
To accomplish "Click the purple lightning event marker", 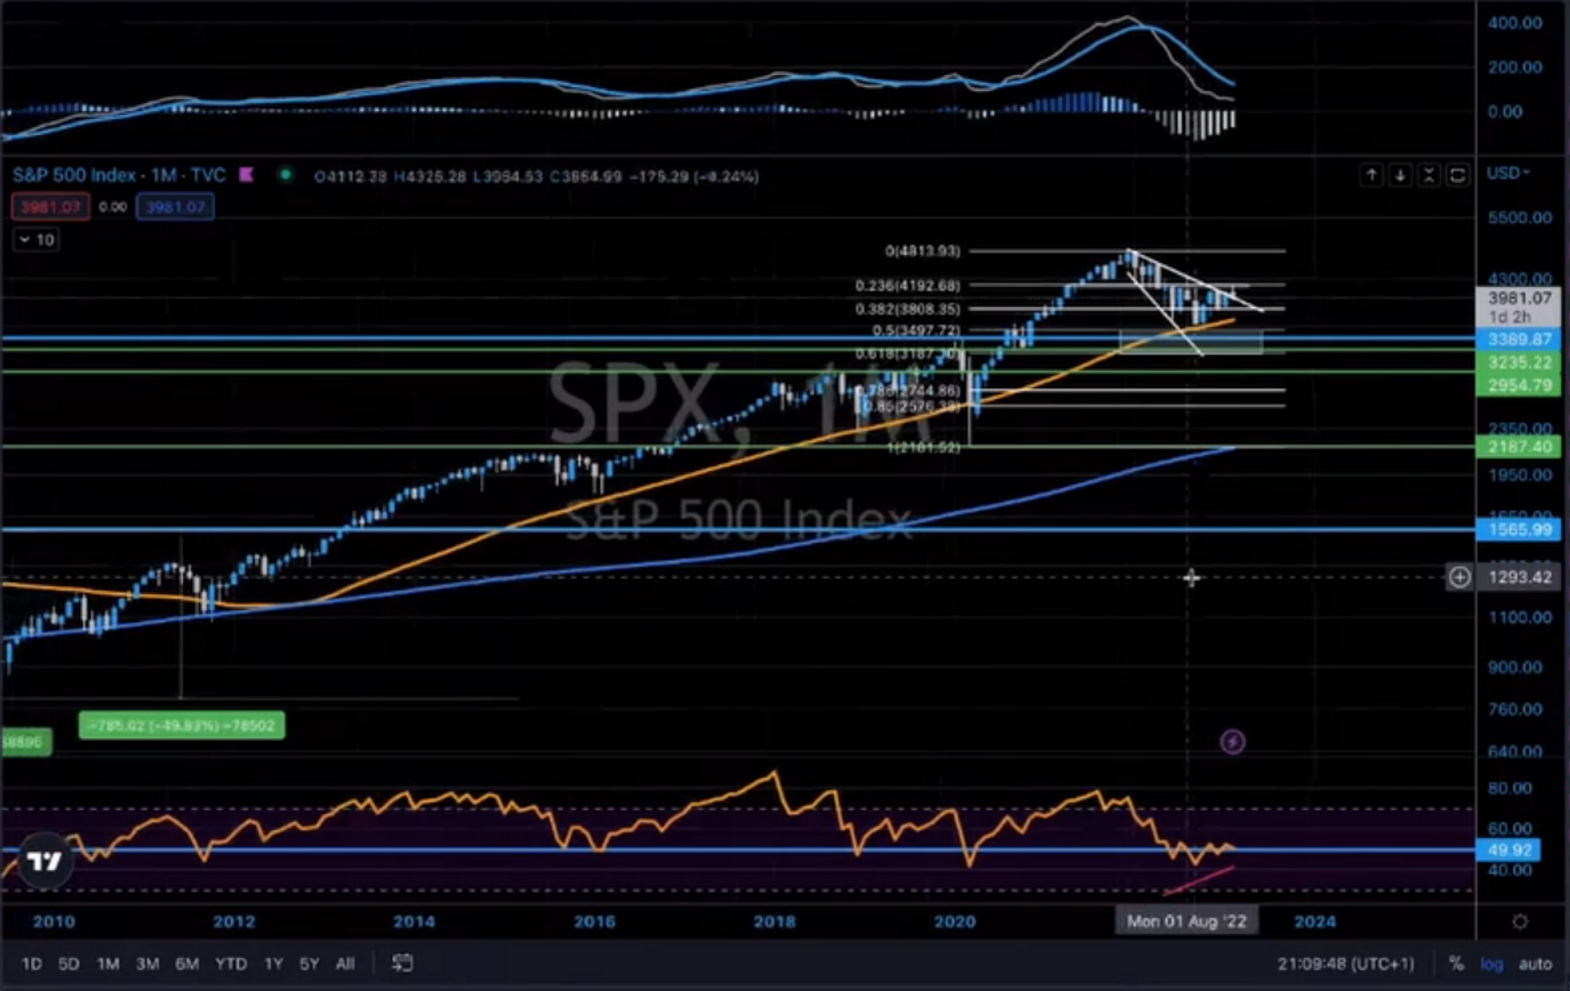I will pyautogui.click(x=1232, y=742).
